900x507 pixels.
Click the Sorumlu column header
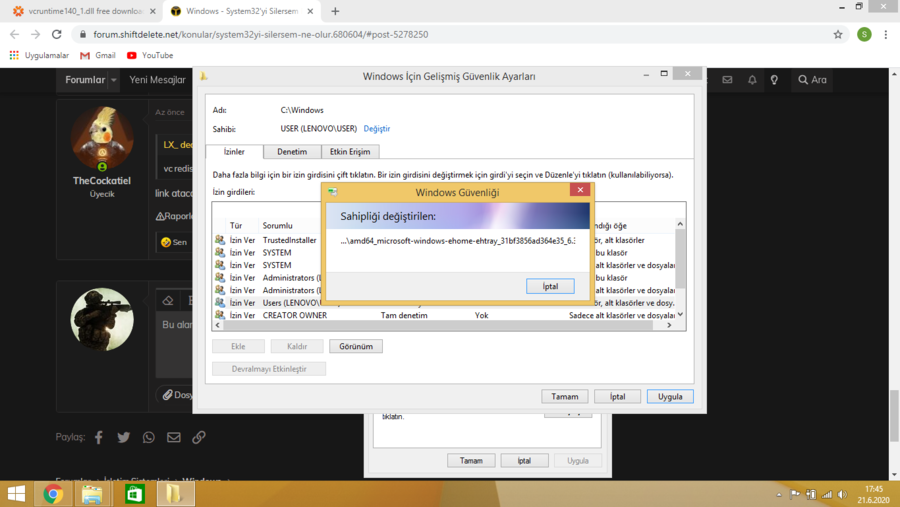278,226
